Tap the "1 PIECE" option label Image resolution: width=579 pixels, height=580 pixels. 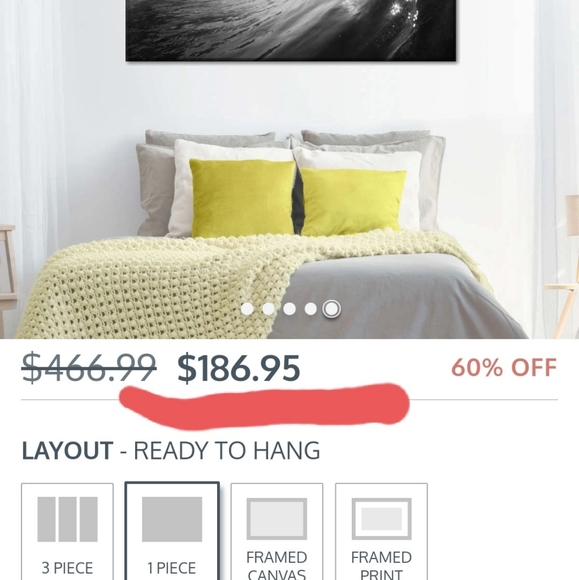coord(172,568)
